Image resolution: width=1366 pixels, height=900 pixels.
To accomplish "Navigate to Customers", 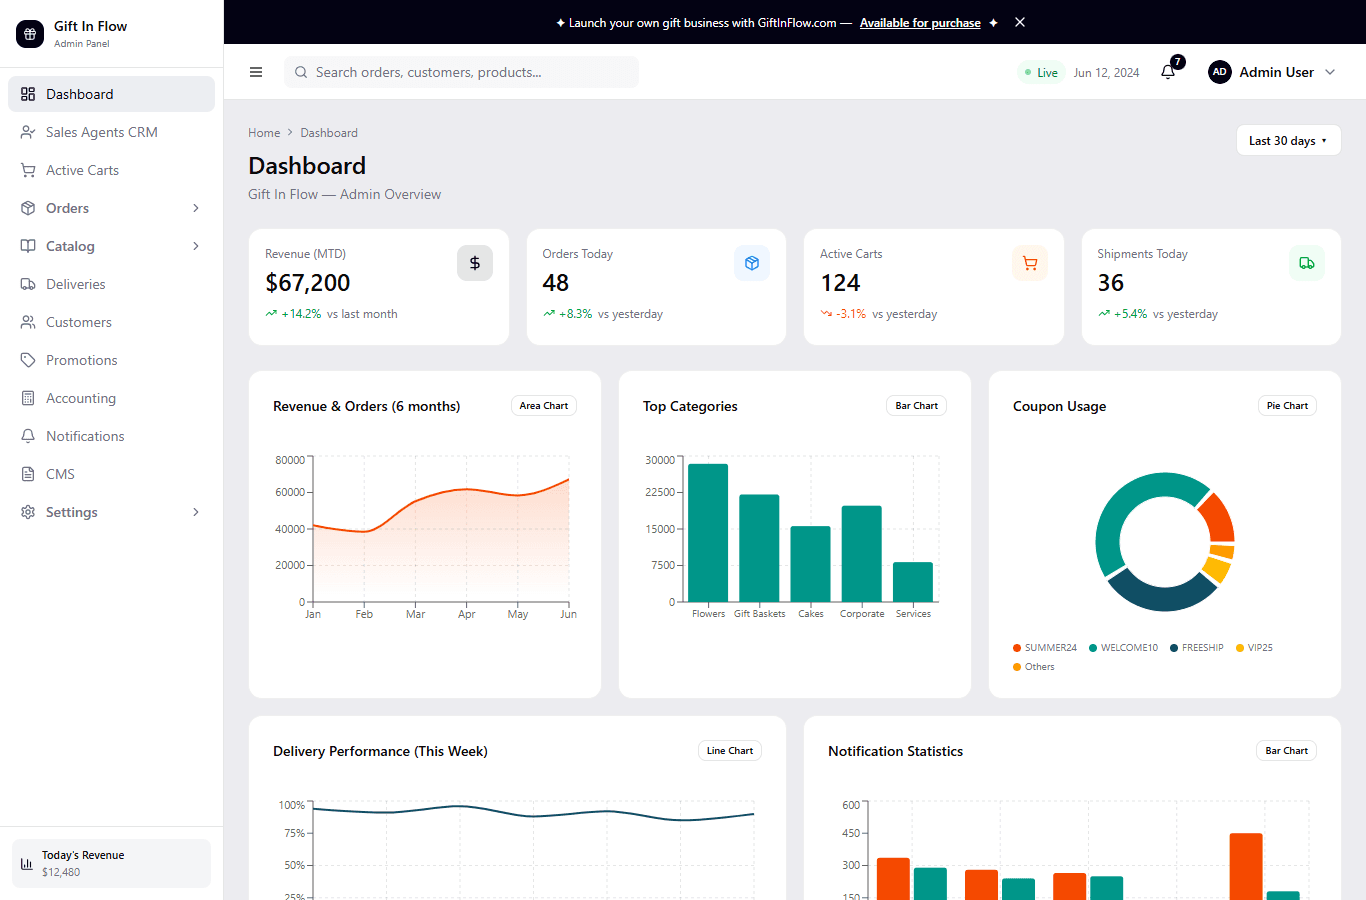I will pos(111,322).
